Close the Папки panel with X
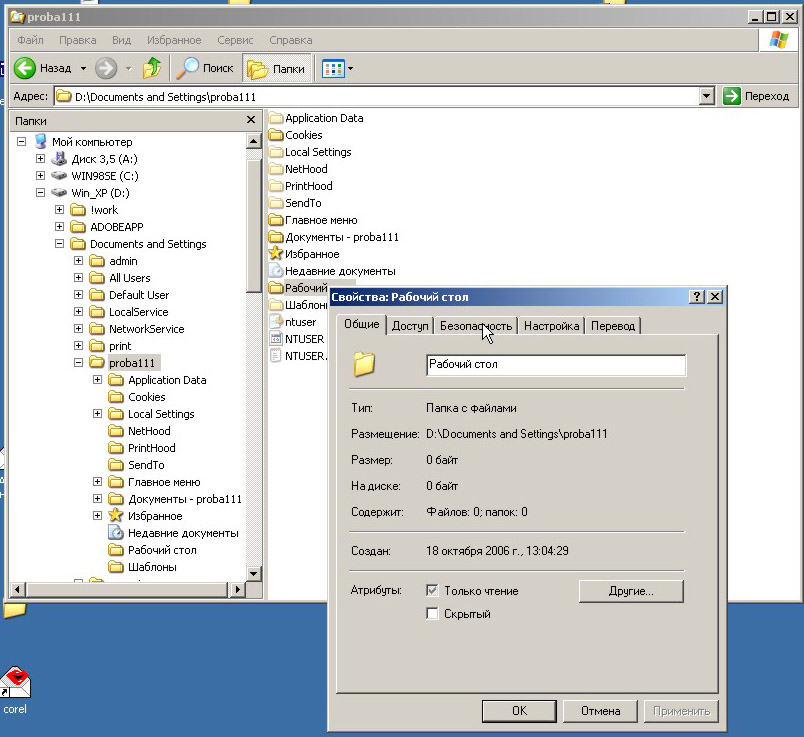The width and height of the screenshot is (804, 737). coord(251,120)
